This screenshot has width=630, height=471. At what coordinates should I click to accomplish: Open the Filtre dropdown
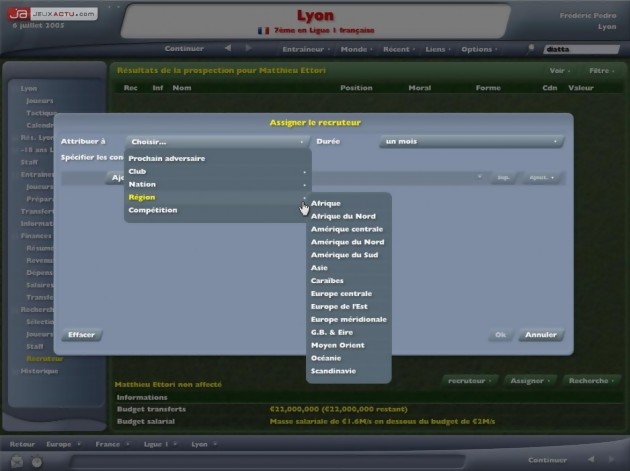pyautogui.click(x=599, y=71)
